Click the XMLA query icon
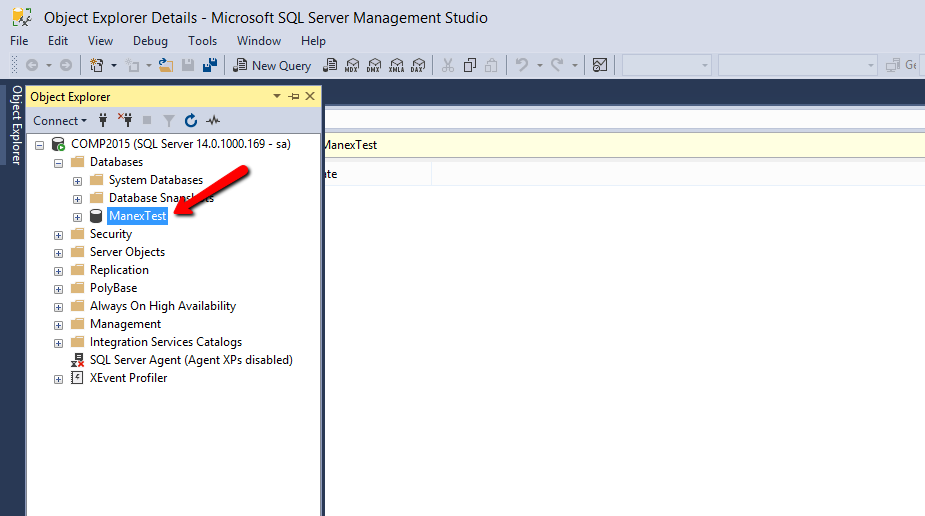Viewport: 925px width, 516px height. [x=396, y=65]
